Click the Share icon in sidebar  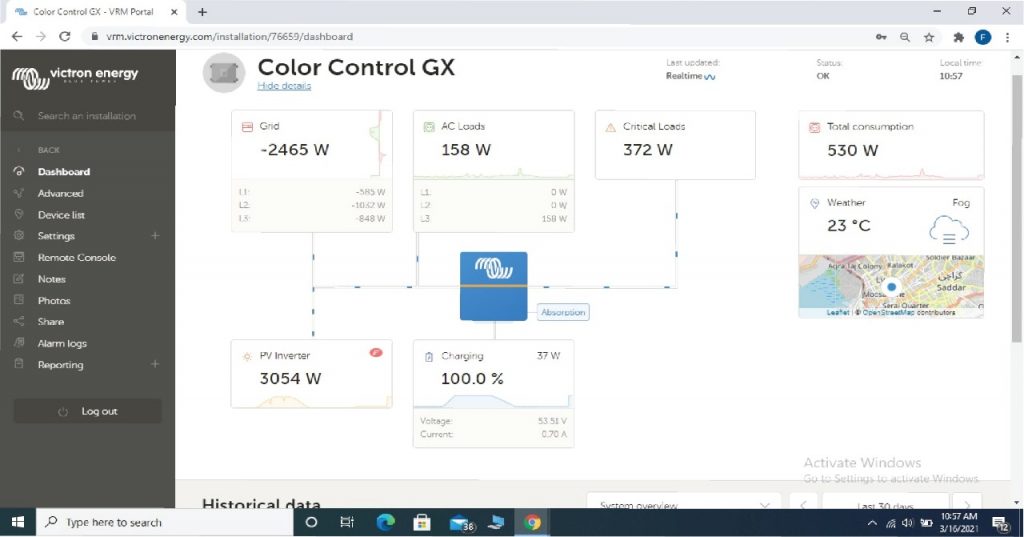19,321
